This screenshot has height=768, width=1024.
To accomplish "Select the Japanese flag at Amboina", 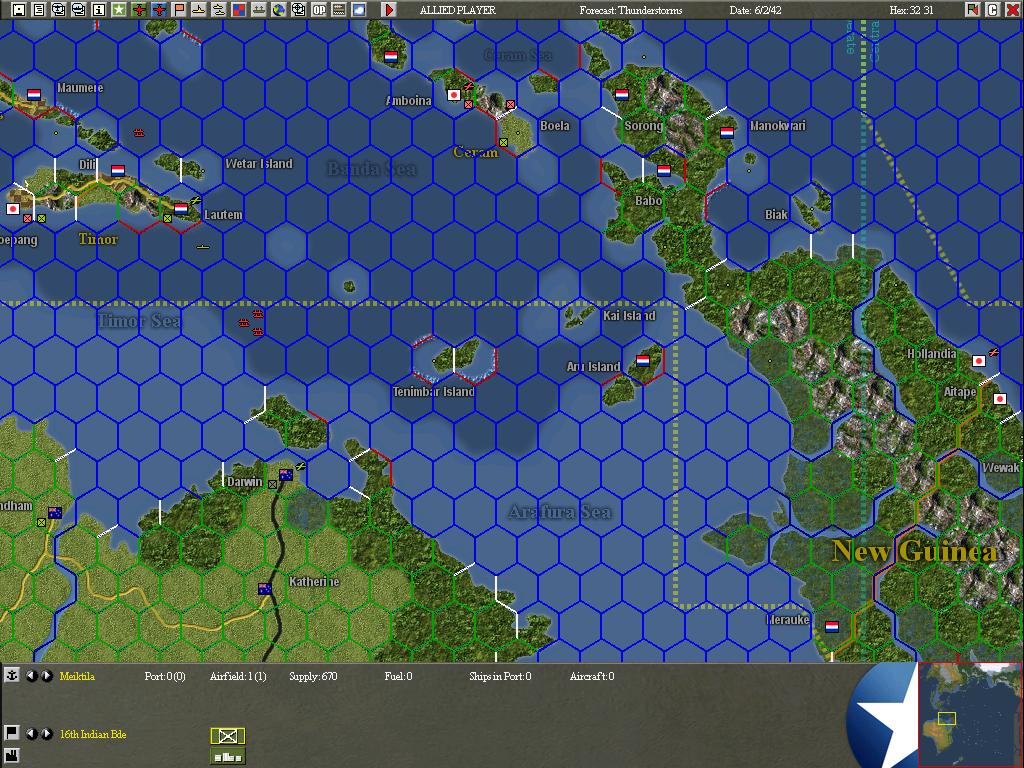I will point(454,95).
